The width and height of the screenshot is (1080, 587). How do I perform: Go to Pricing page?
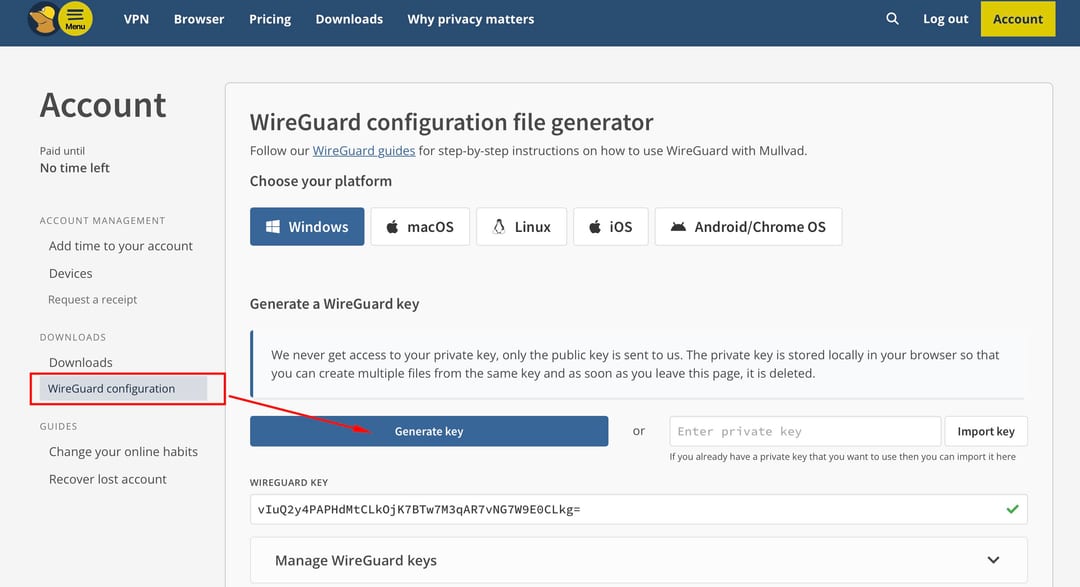tap(270, 19)
